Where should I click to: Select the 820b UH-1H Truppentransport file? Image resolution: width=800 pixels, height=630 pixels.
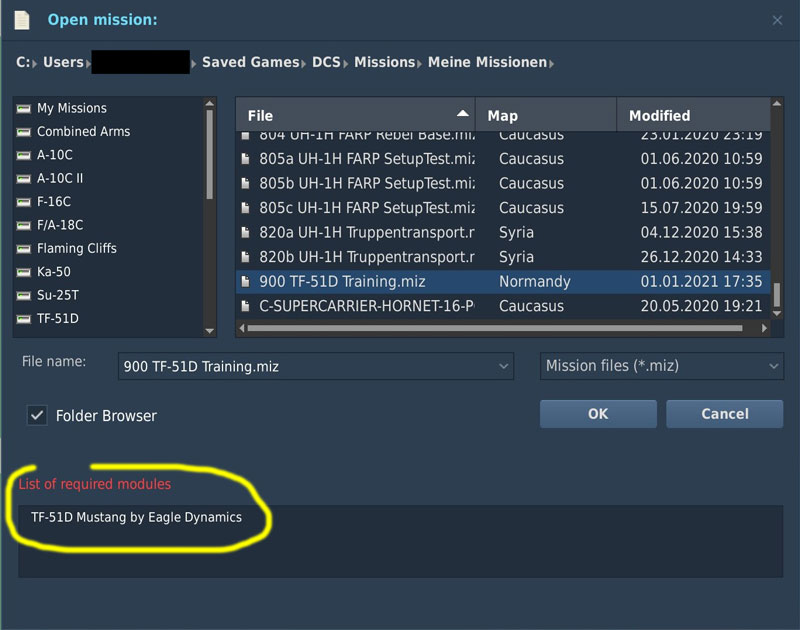tap(503, 257)
